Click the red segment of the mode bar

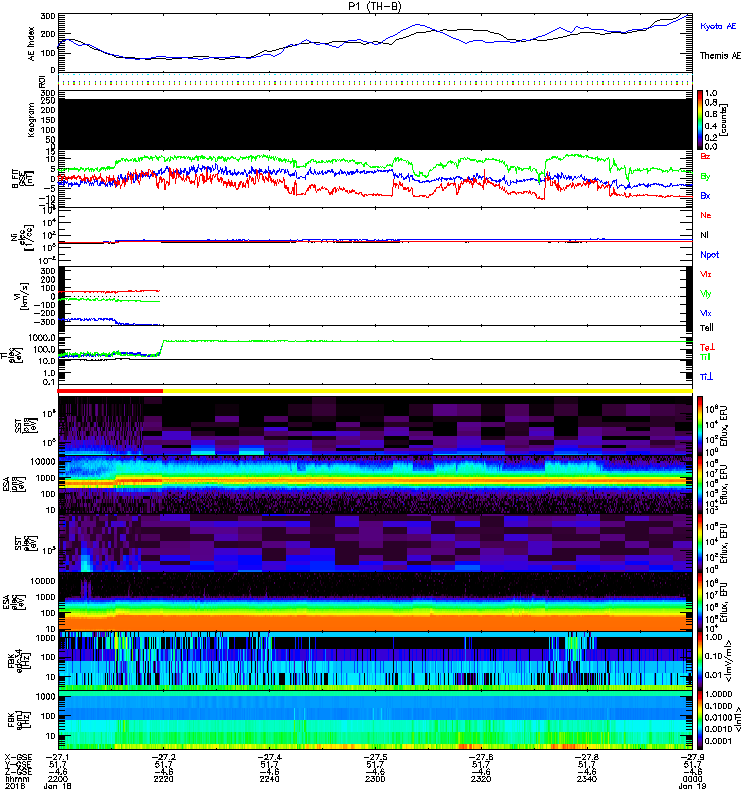pyautogui.click(x=110, y=391)
